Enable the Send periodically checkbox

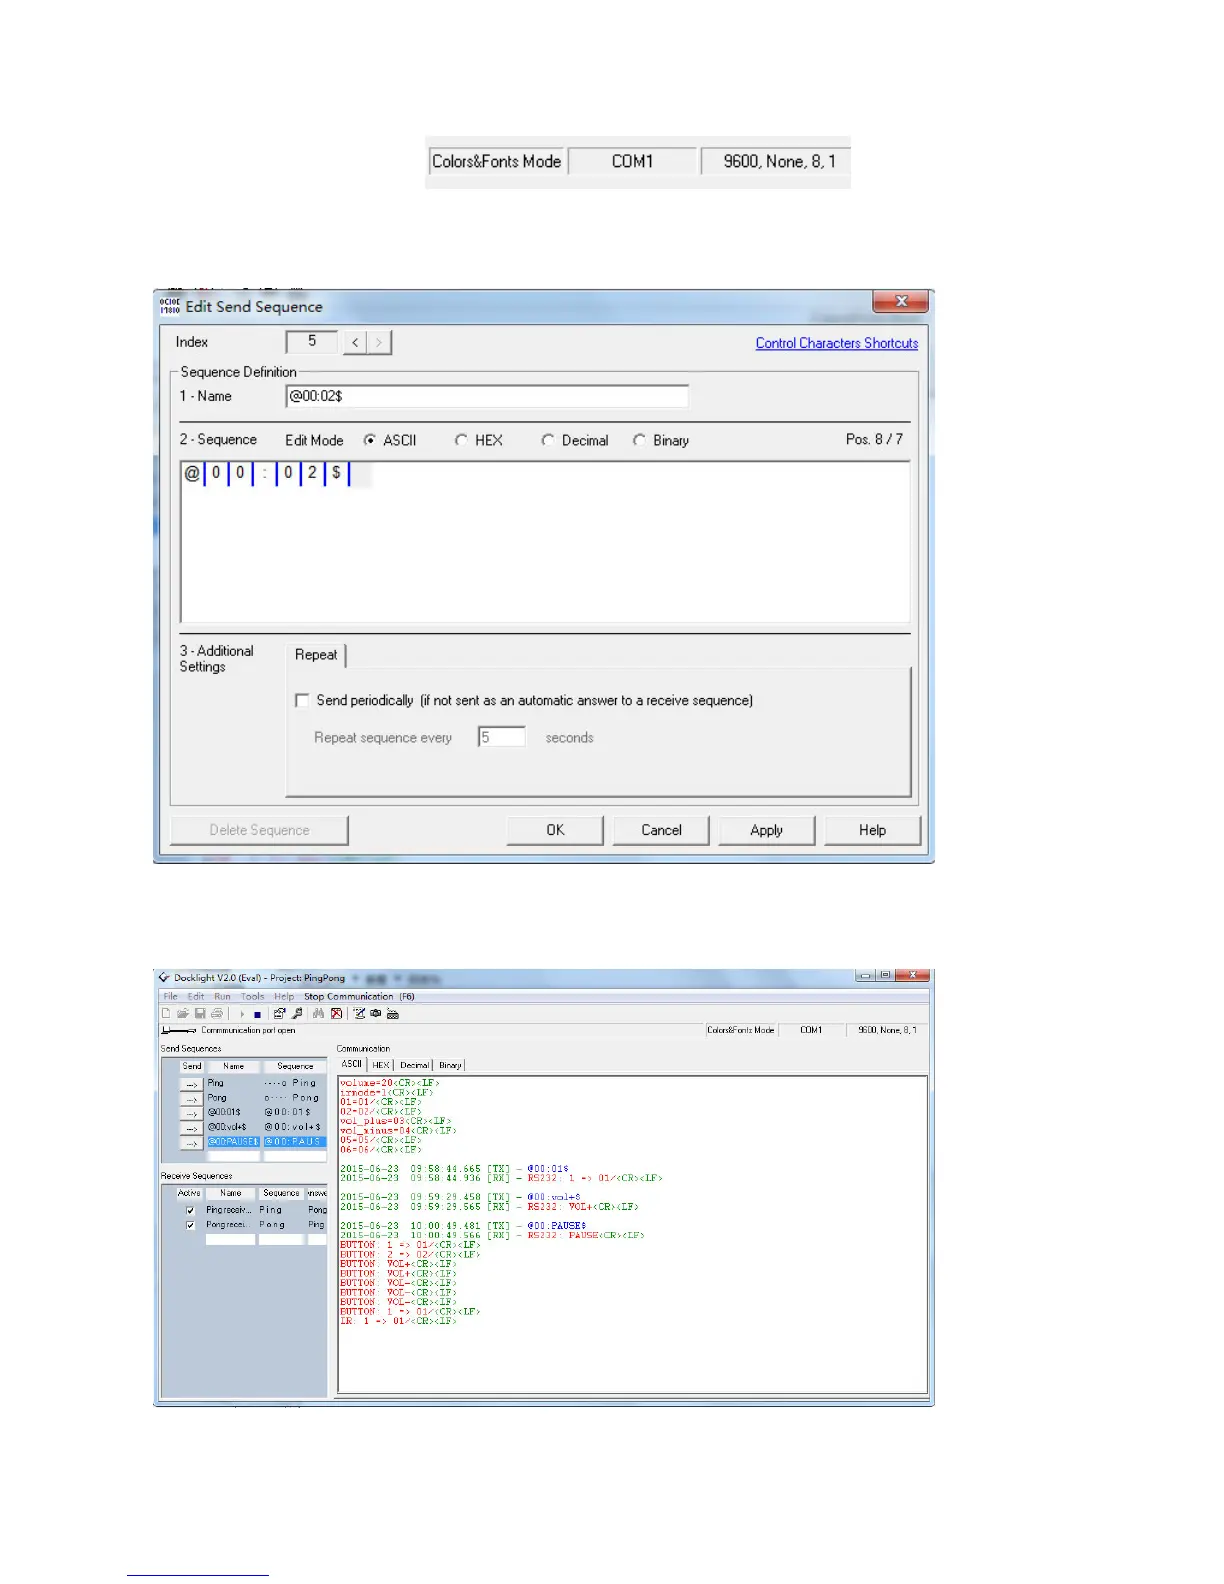(302, 701)
